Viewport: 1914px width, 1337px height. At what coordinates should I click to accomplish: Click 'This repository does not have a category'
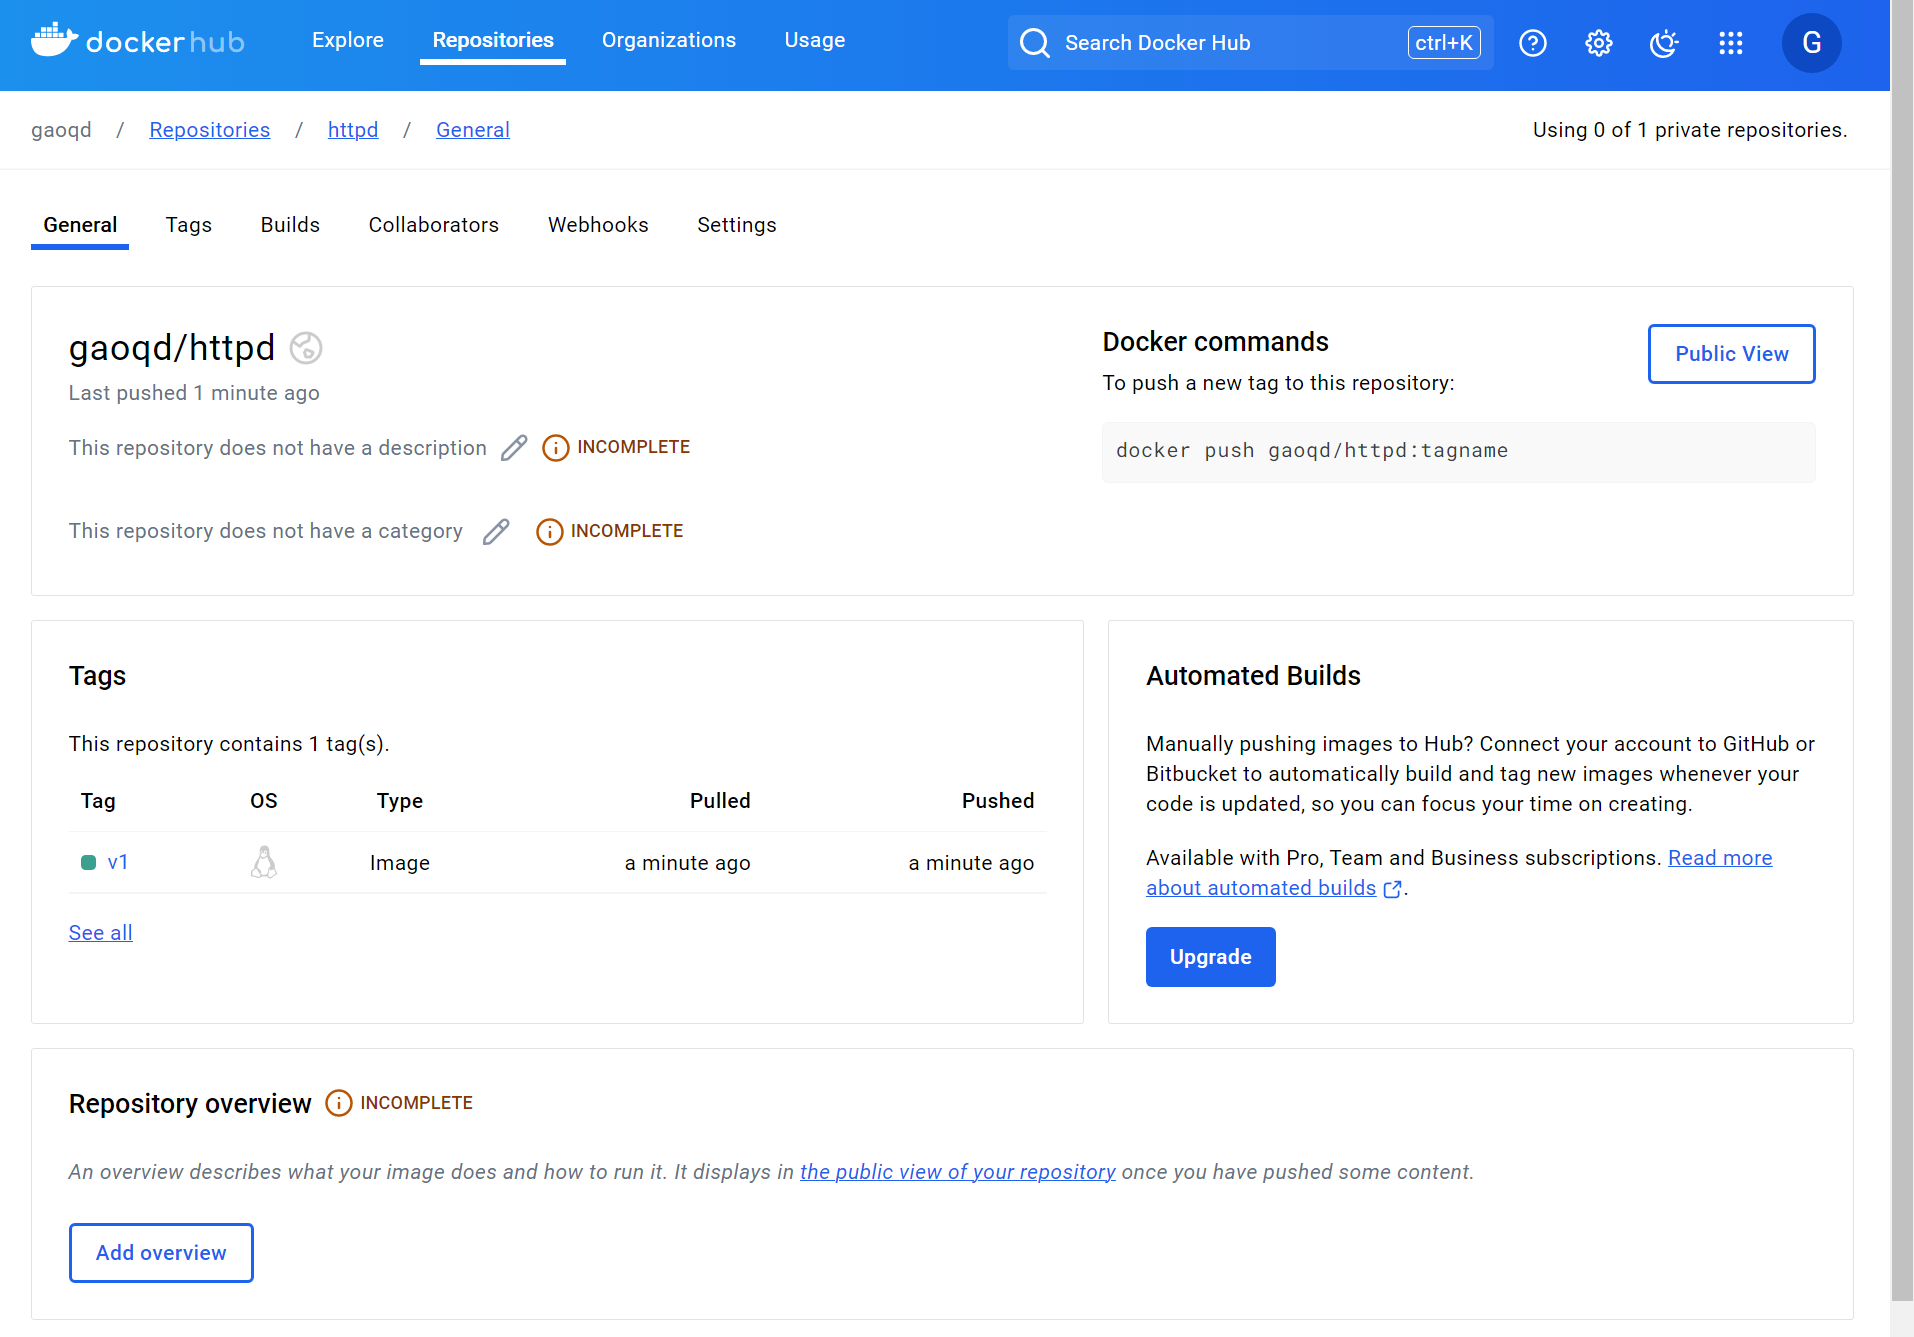click(266, 531)
